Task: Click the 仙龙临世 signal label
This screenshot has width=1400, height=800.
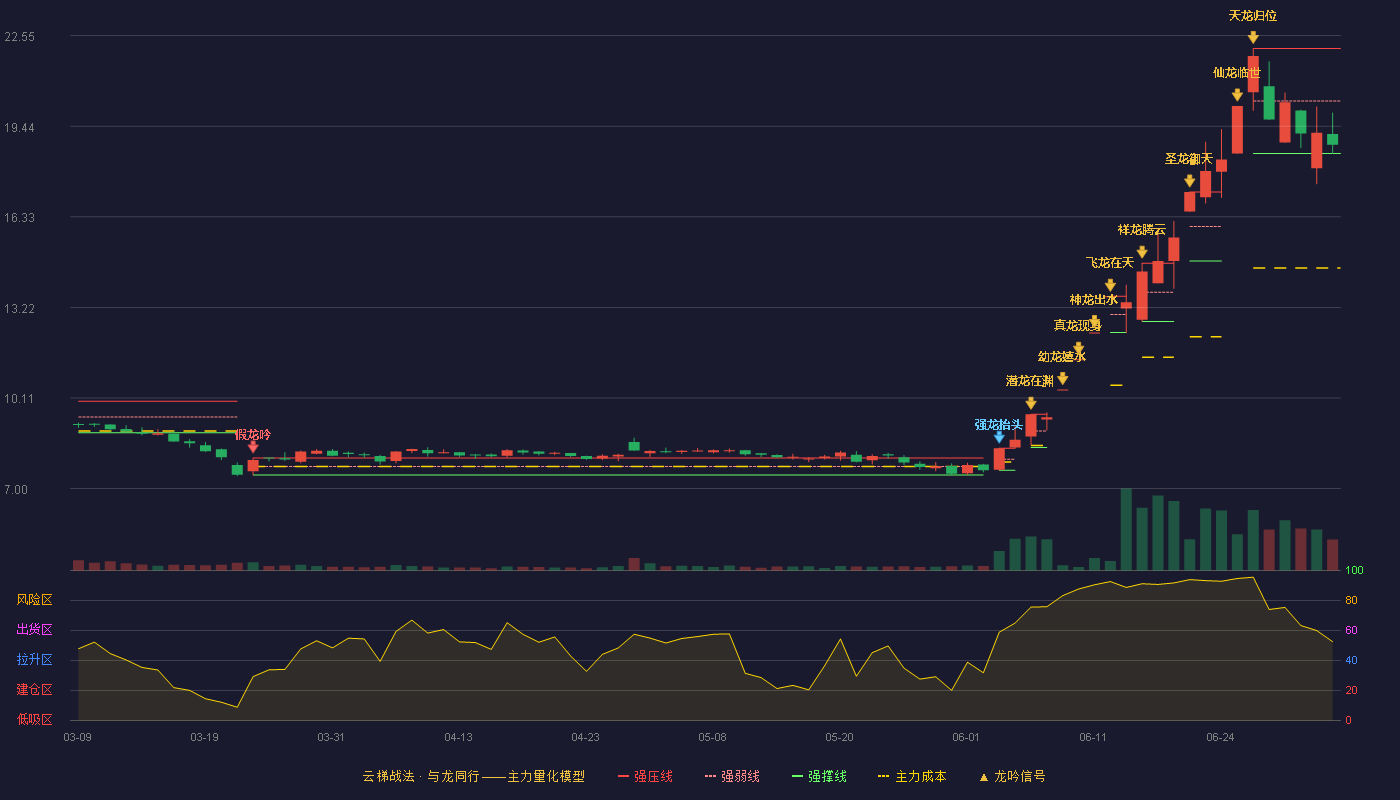Action: [1237, 73]
